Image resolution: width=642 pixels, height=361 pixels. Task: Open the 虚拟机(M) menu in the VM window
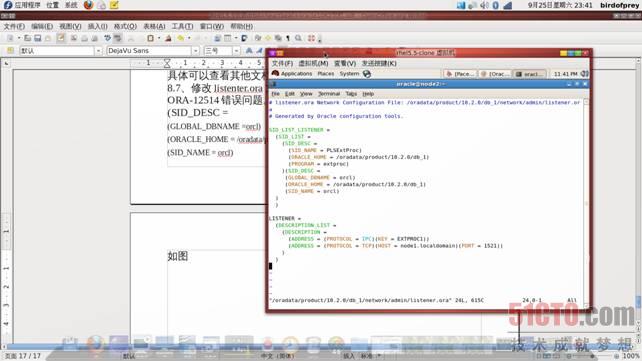click(x=313, y=63)
